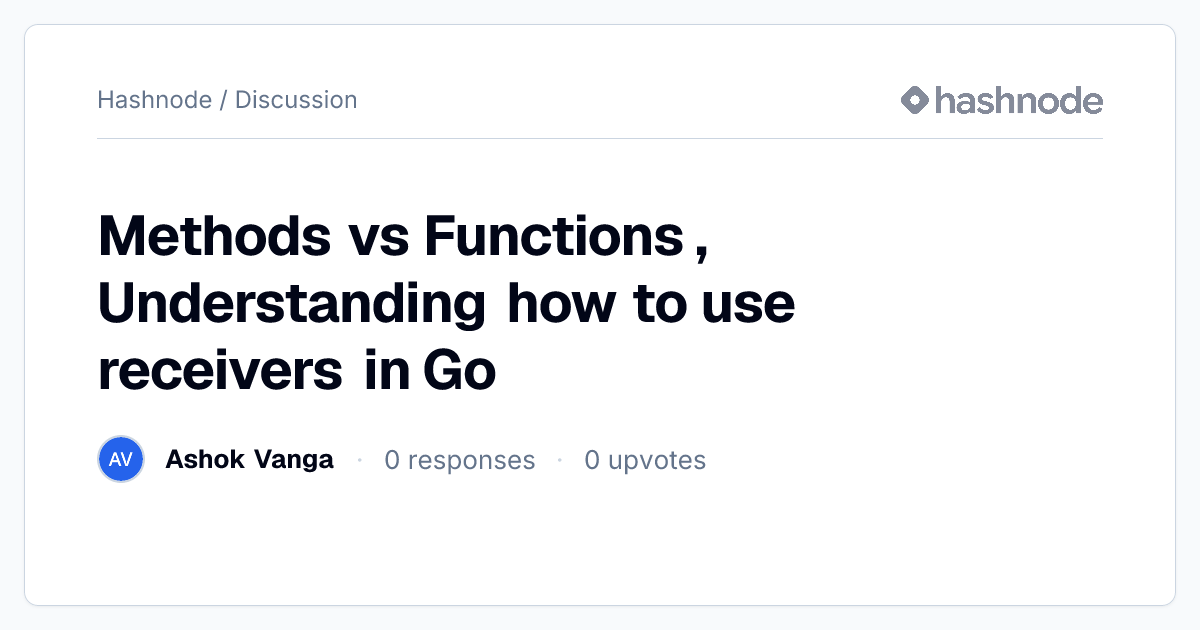Click dot separator after author name
The image size is (1200, 630).
click(359, 461)
